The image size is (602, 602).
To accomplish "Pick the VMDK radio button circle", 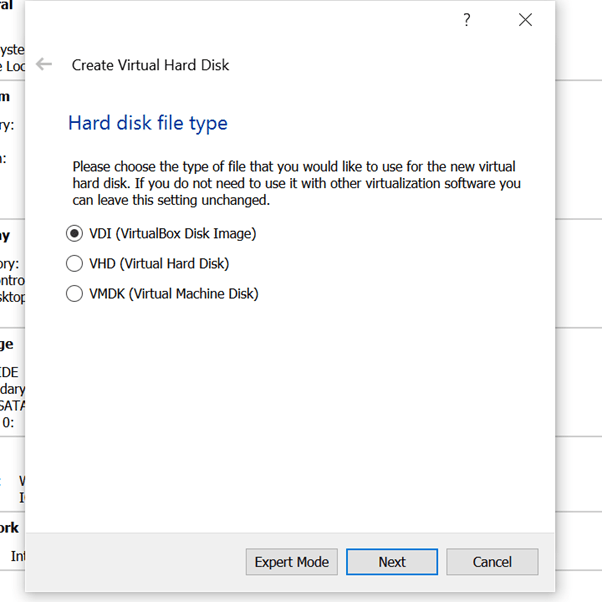I will click(x=74, y=294).
